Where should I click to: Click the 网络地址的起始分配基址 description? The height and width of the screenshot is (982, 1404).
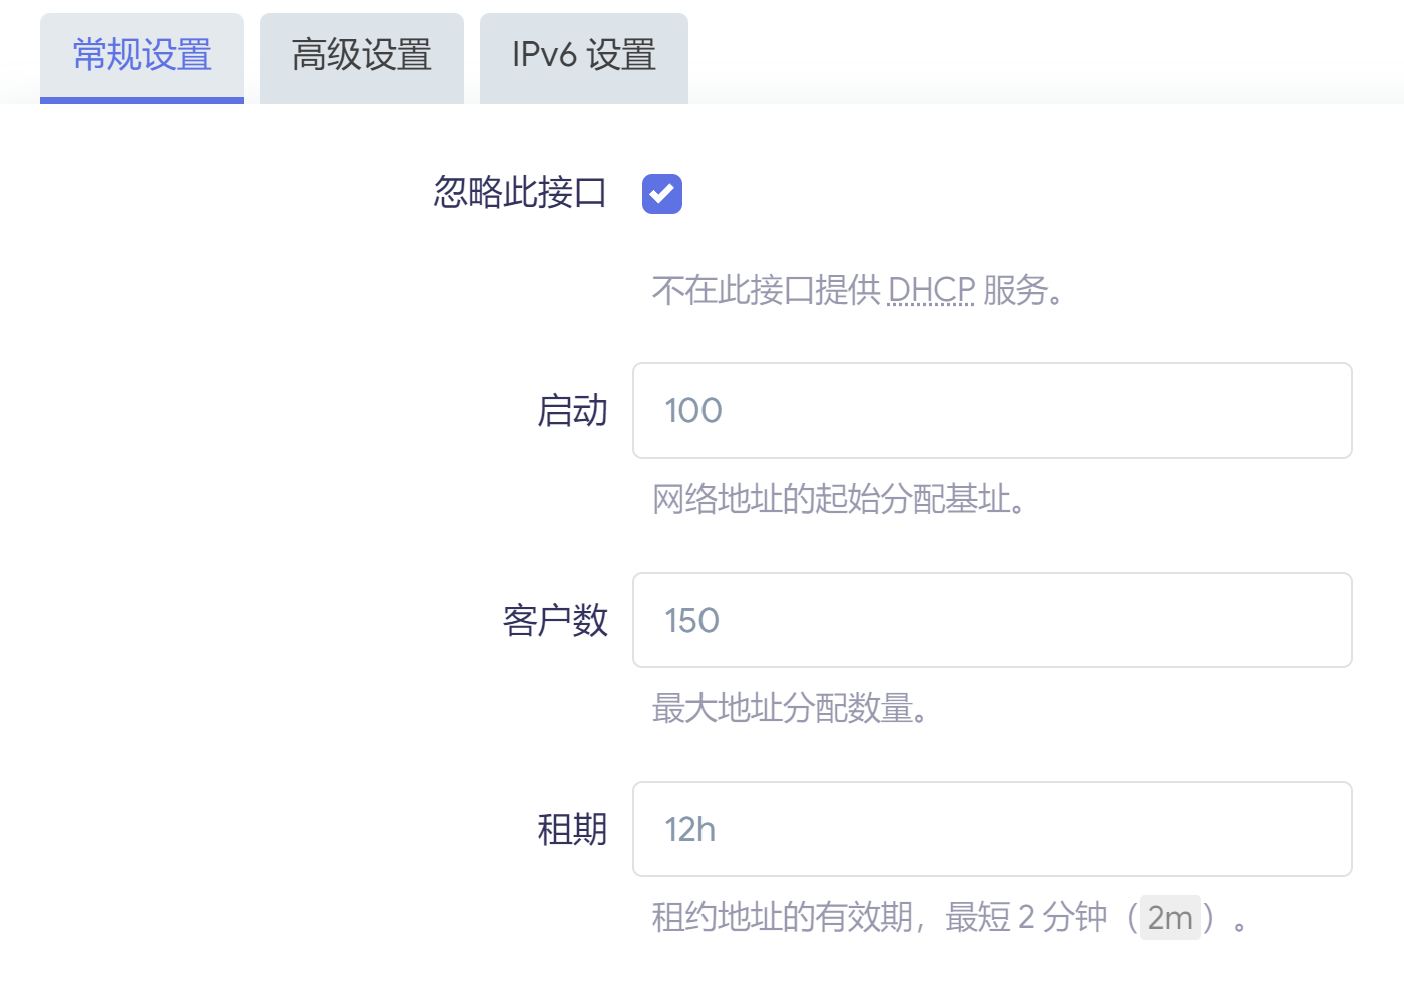(x=839, y=498)
